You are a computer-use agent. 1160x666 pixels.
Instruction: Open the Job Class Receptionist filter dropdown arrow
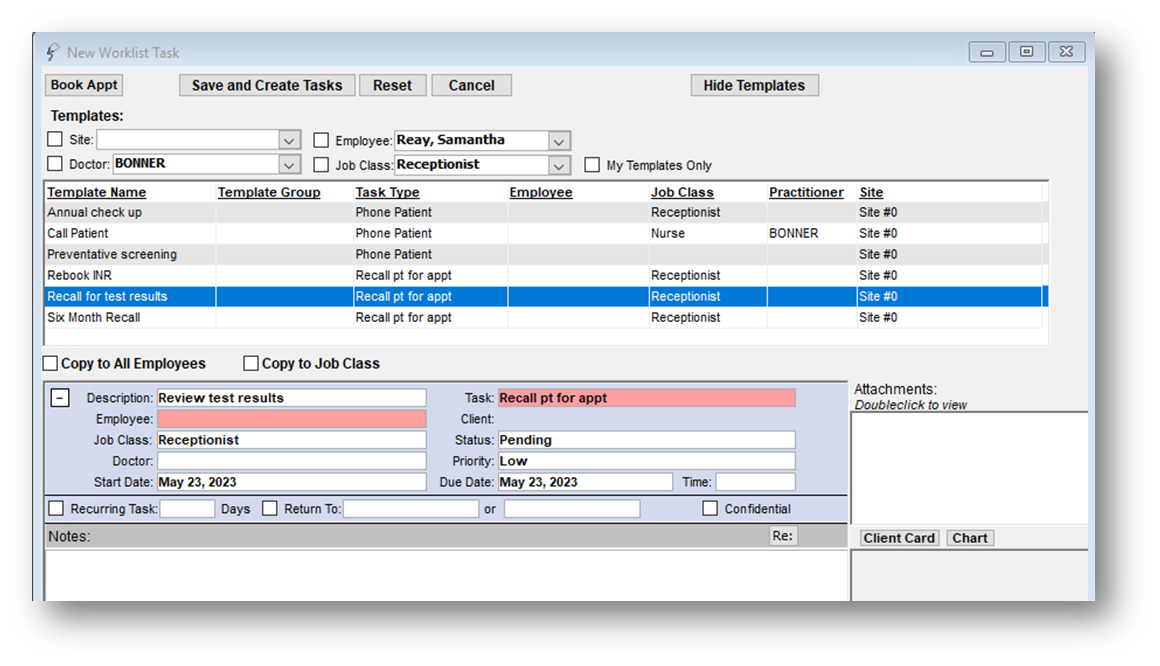[x=559, y=166]
